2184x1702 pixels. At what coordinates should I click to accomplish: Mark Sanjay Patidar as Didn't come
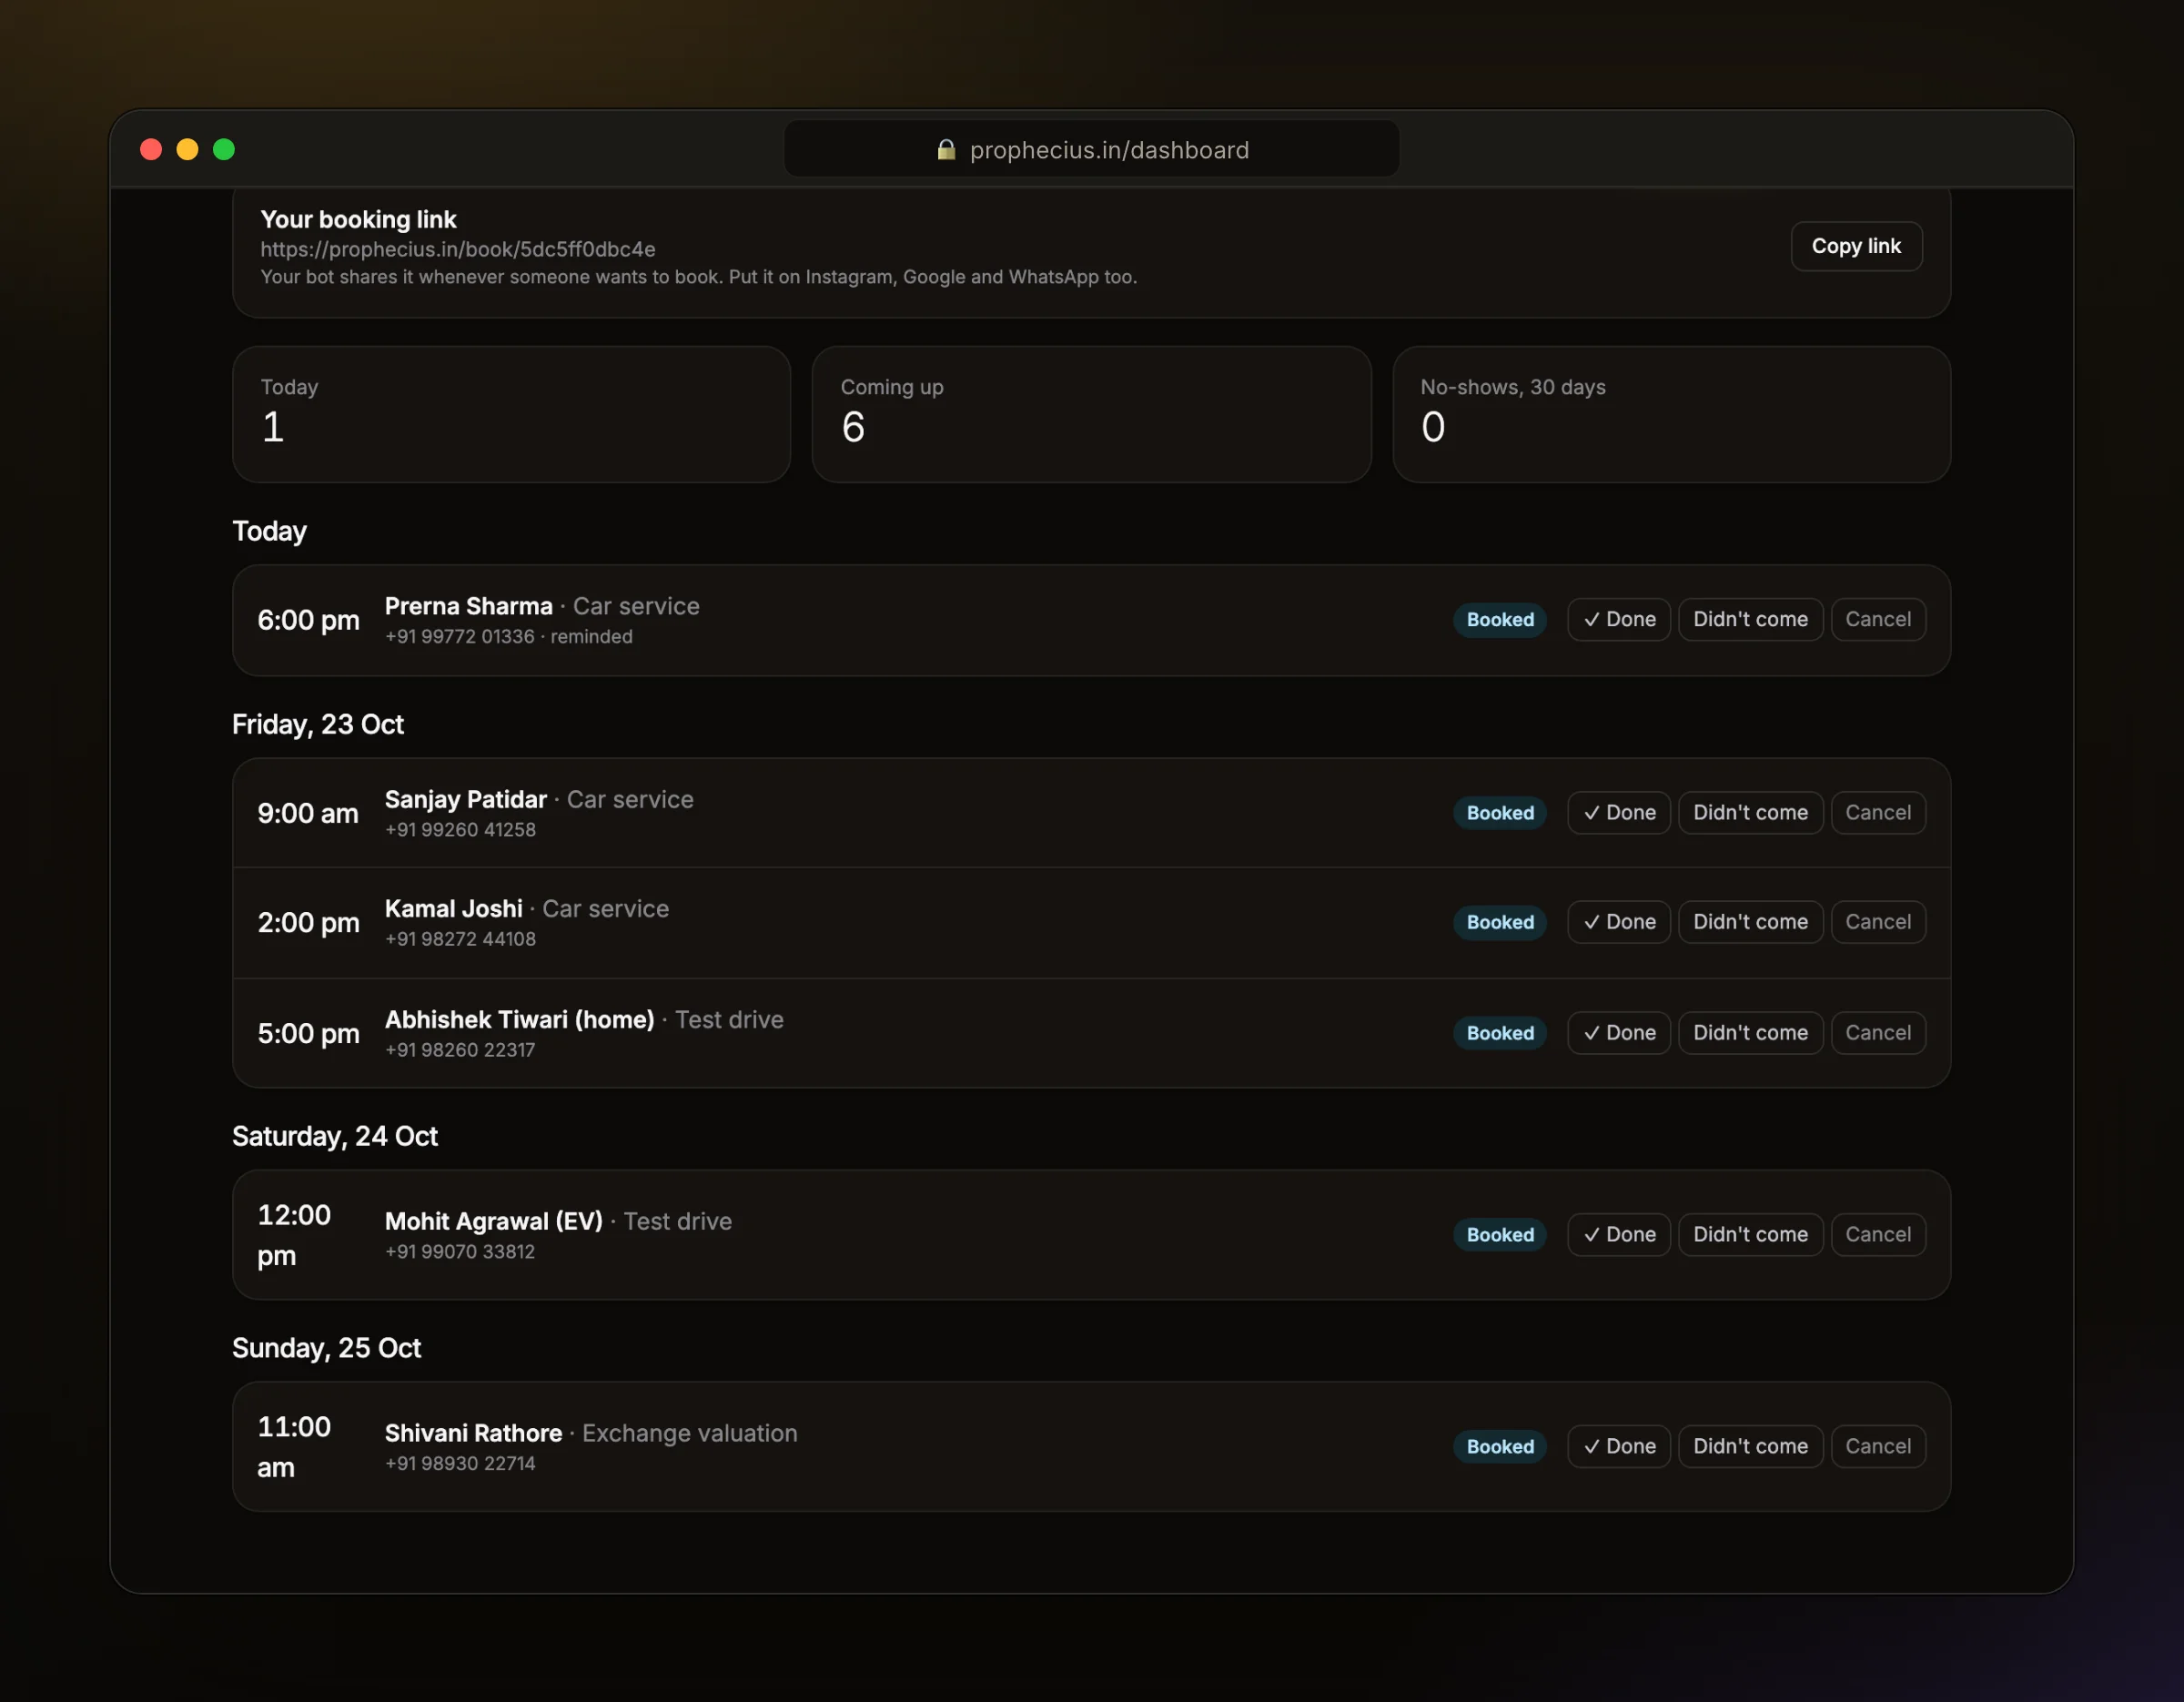point(1750,813)
